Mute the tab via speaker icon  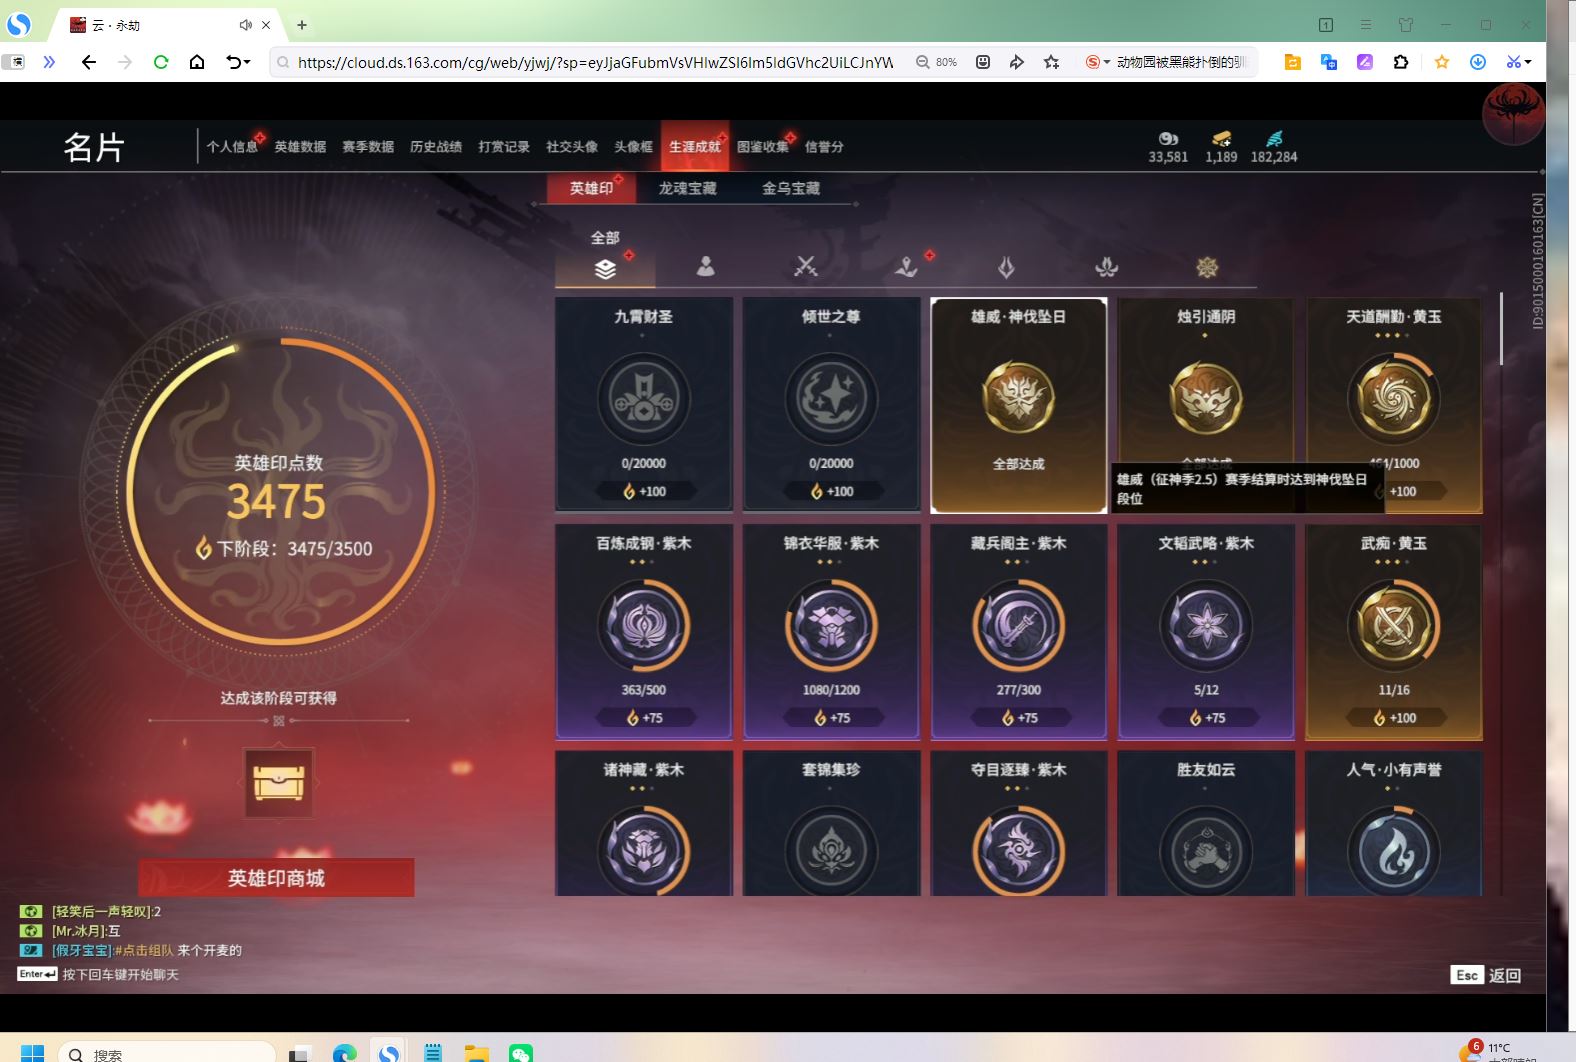coord(245,25)
